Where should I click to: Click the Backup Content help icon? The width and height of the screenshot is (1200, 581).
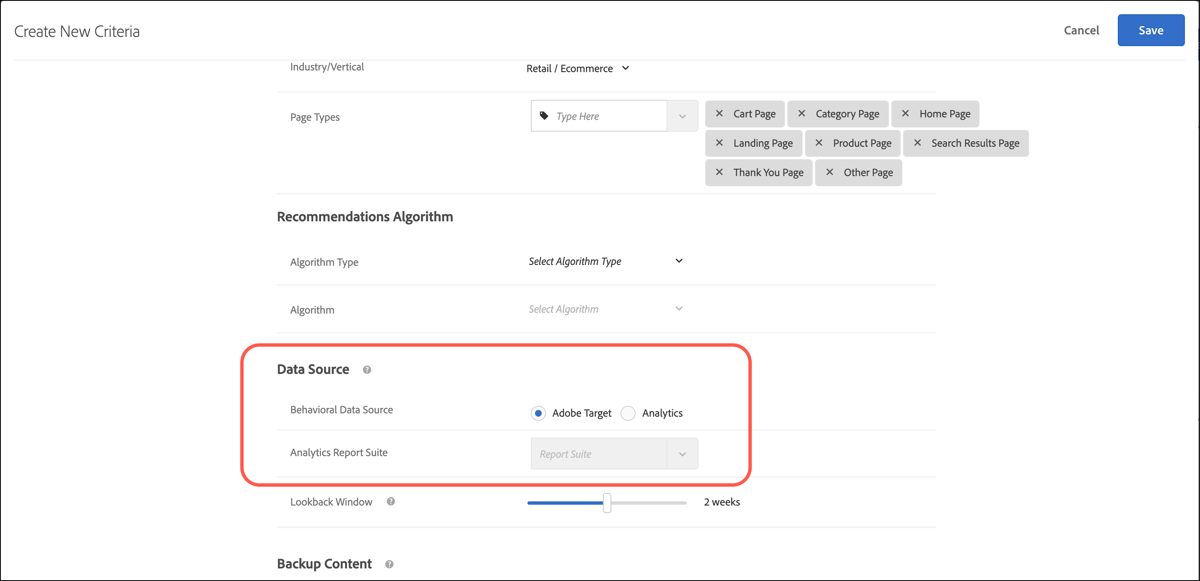389,564
